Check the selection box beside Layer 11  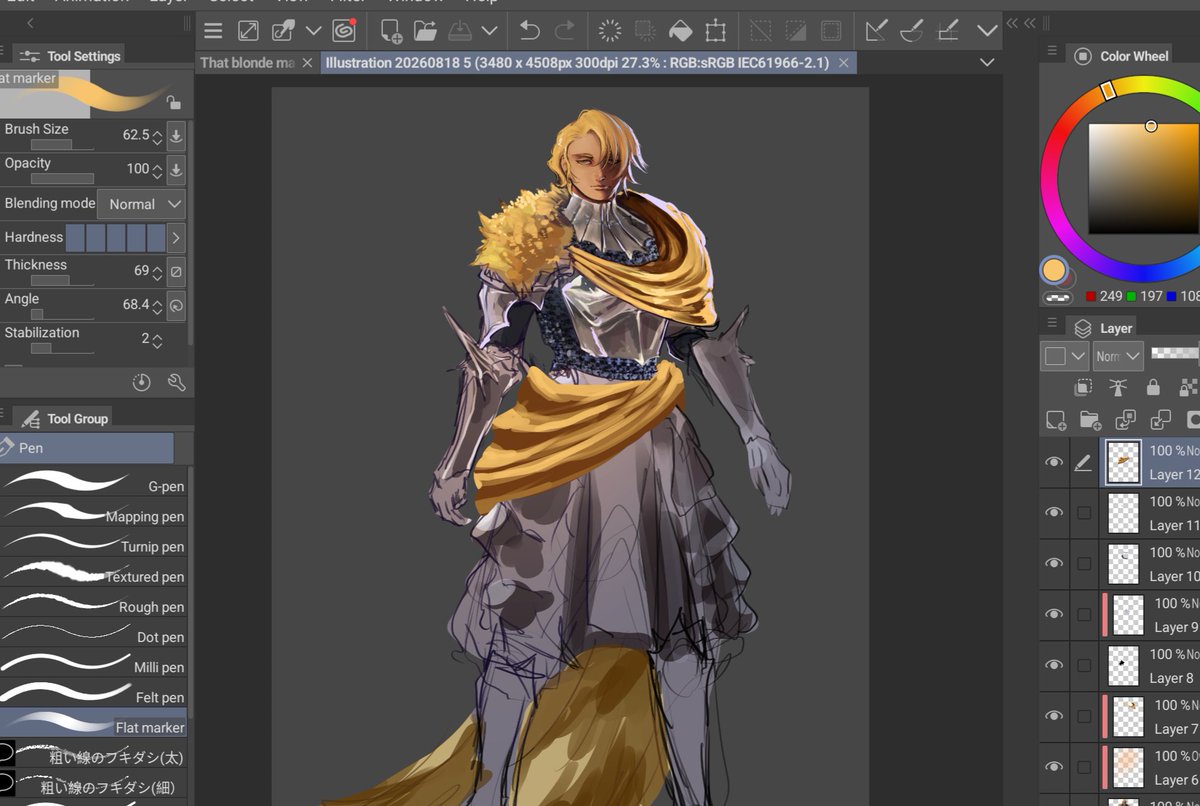(x=1084, y=513)
